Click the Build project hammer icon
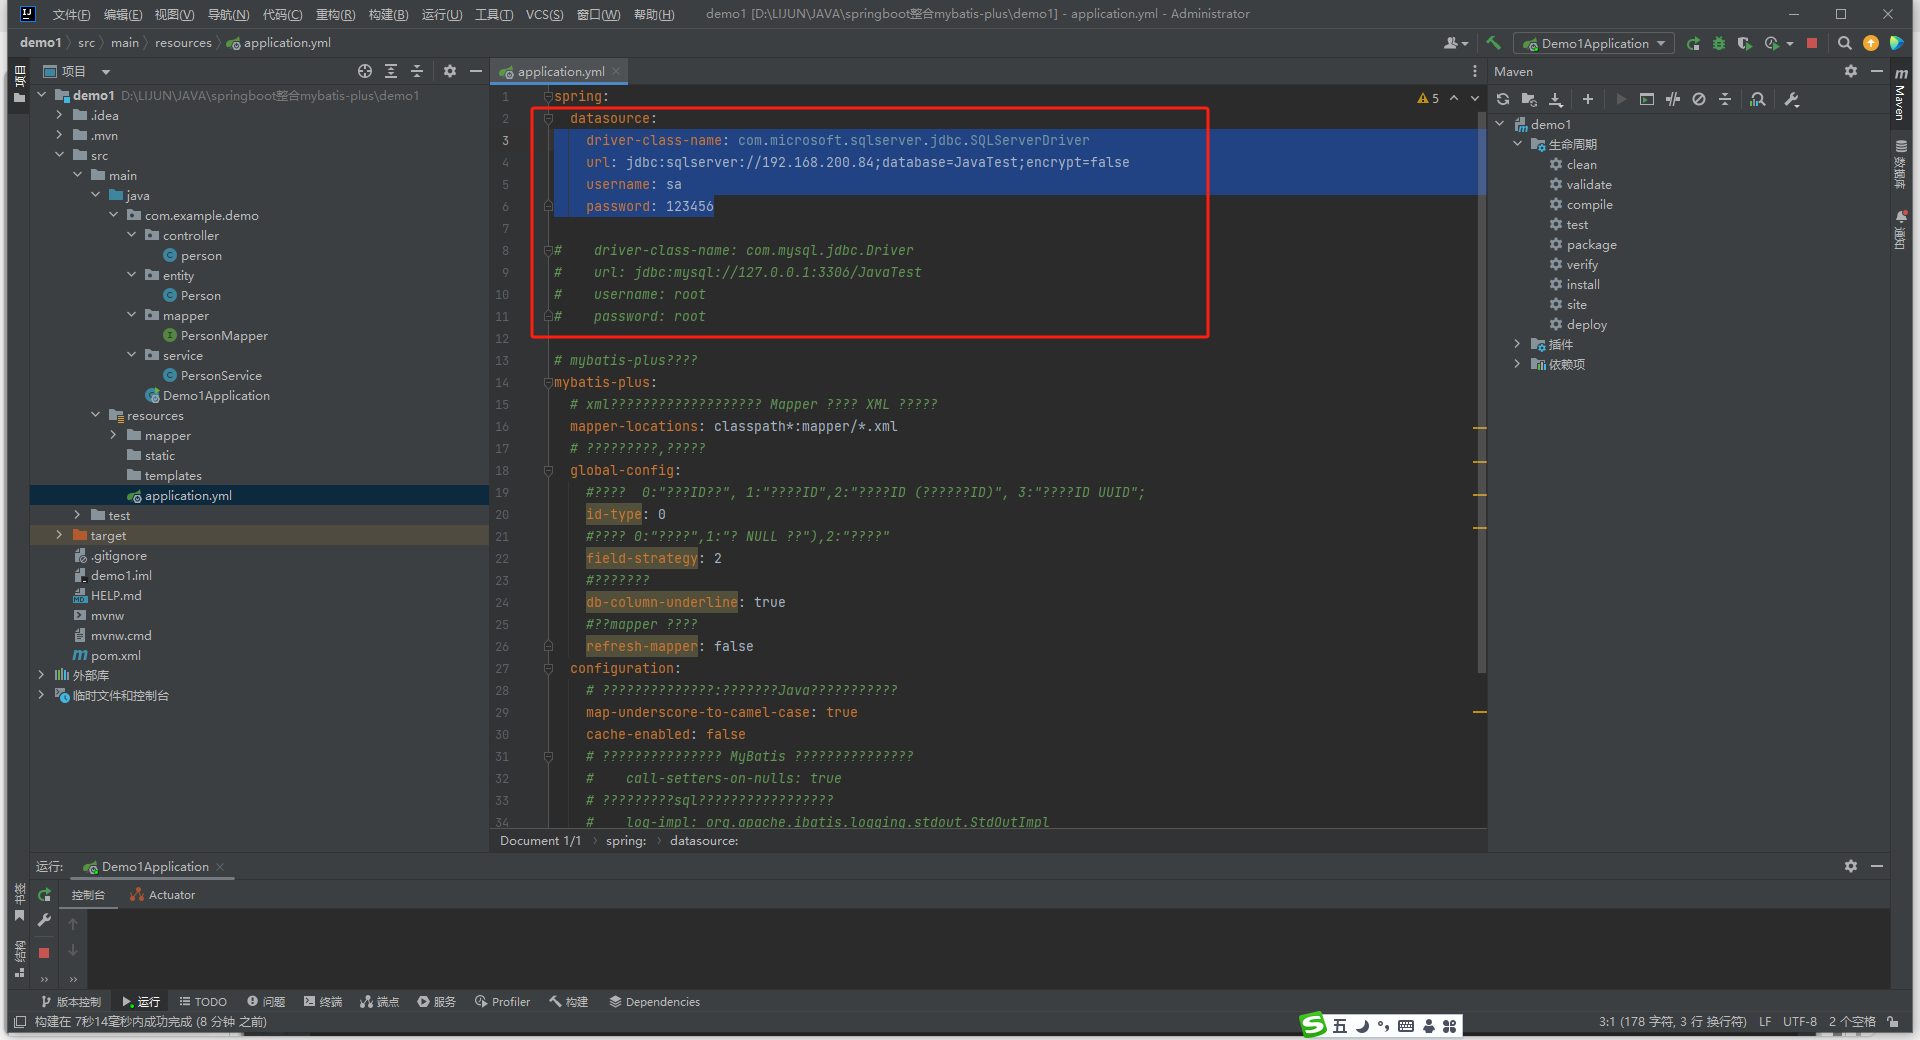1920x1040 pixels. click(1493, 43)
